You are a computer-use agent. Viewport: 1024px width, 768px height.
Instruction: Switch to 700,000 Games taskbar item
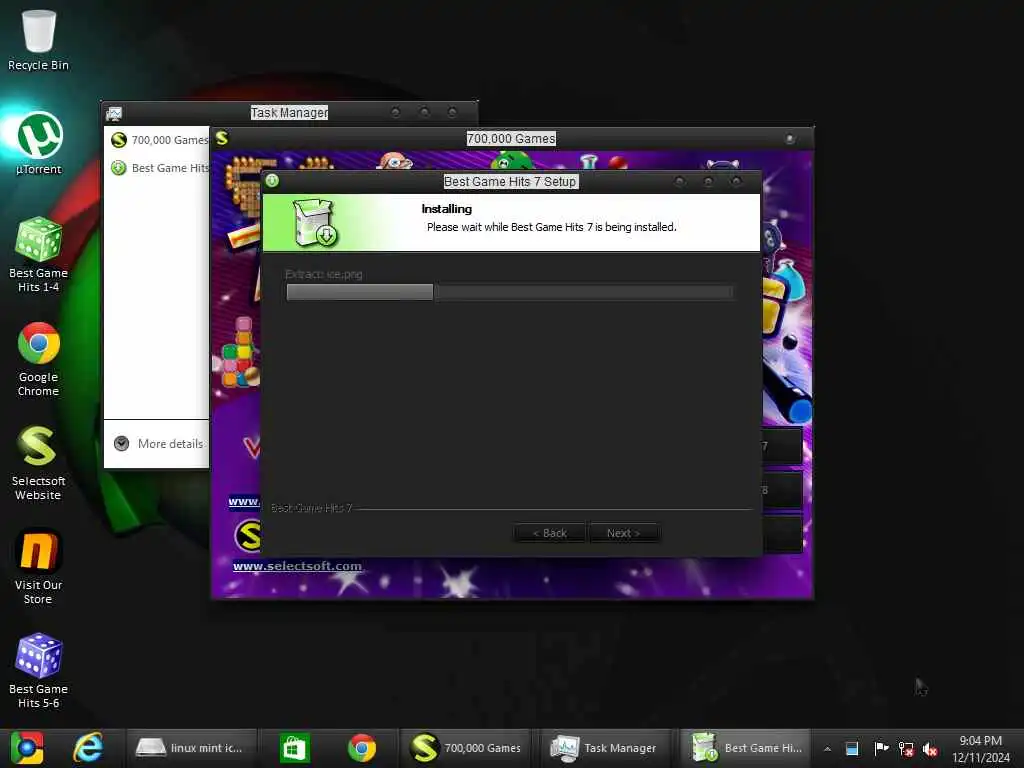pos(466,748)
